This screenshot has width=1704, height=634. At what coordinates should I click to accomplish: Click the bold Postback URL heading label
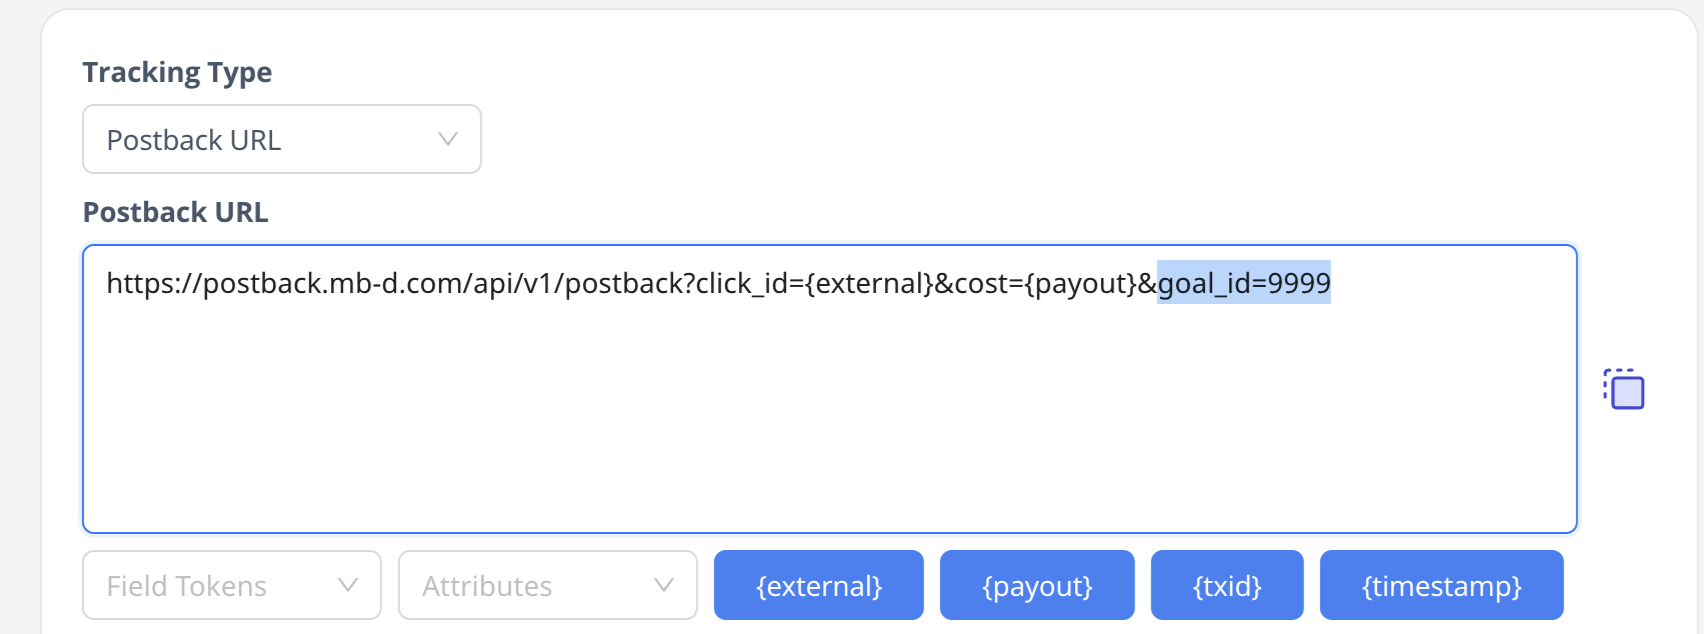pos(175,212)
